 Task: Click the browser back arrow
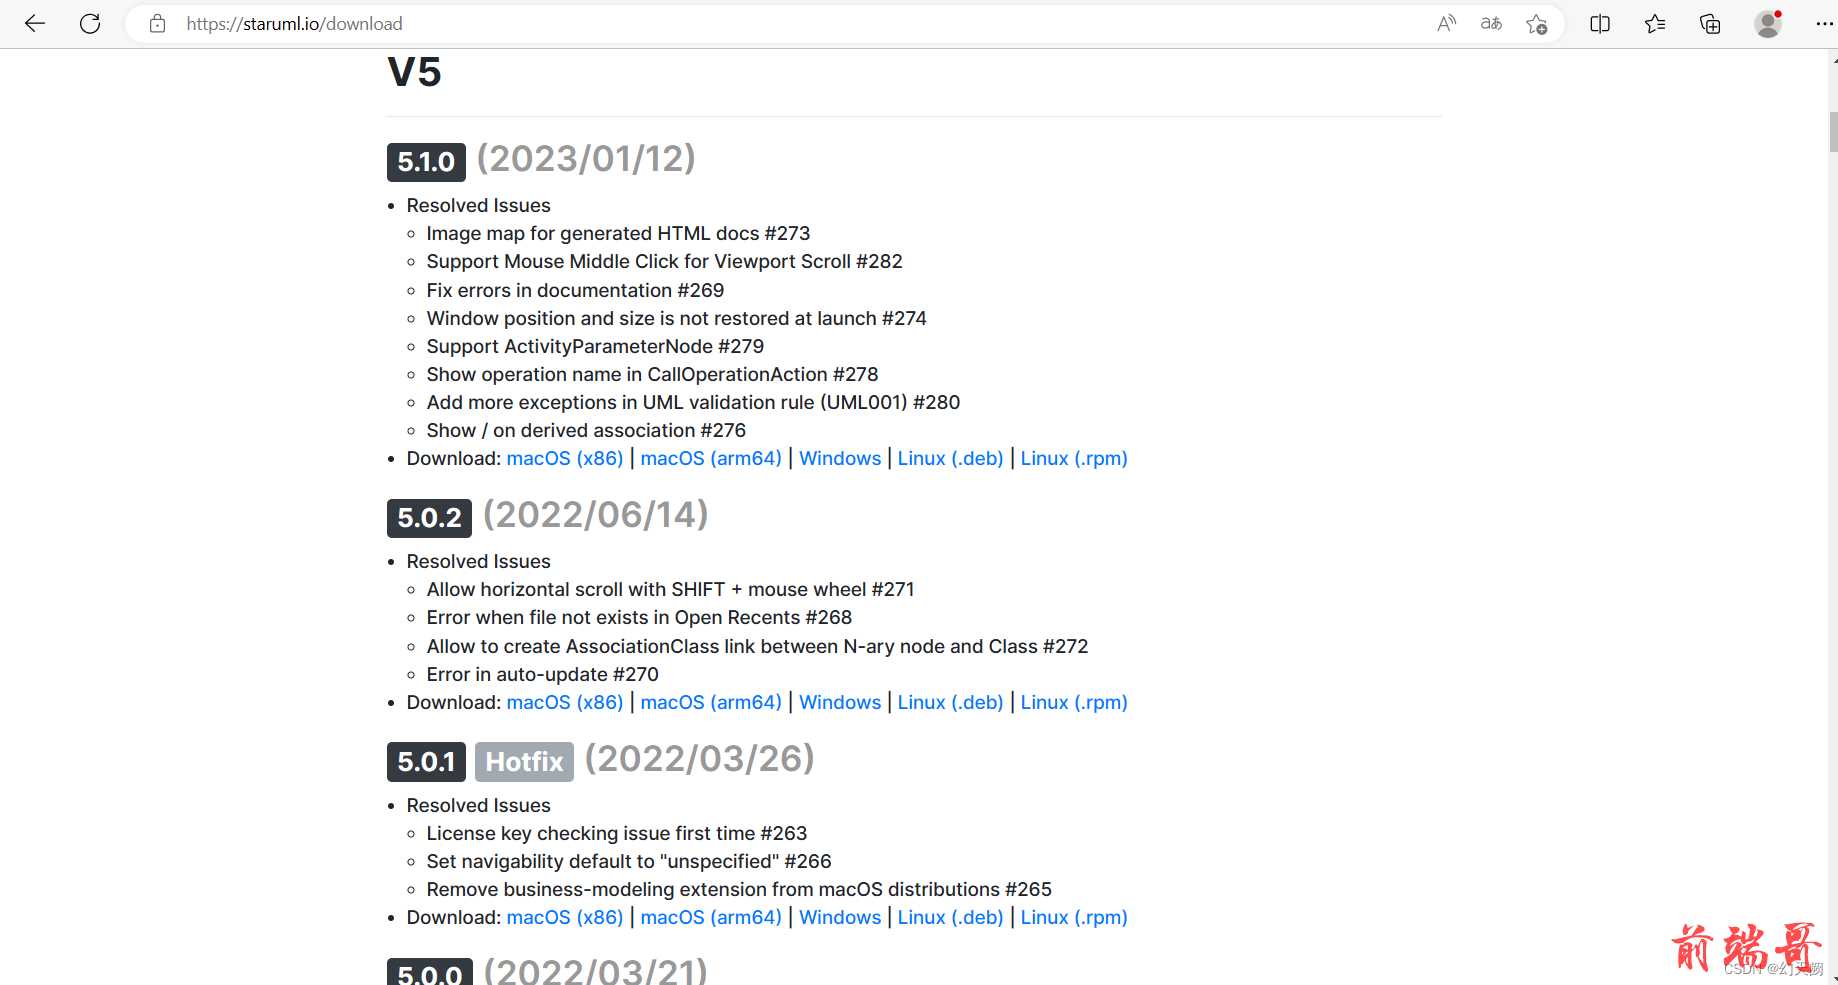pos(35,24)
